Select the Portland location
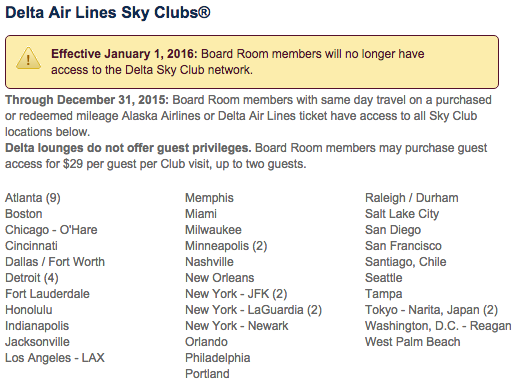Image resolution: width=519 pixels, height=389 pixels. [207, 374]
